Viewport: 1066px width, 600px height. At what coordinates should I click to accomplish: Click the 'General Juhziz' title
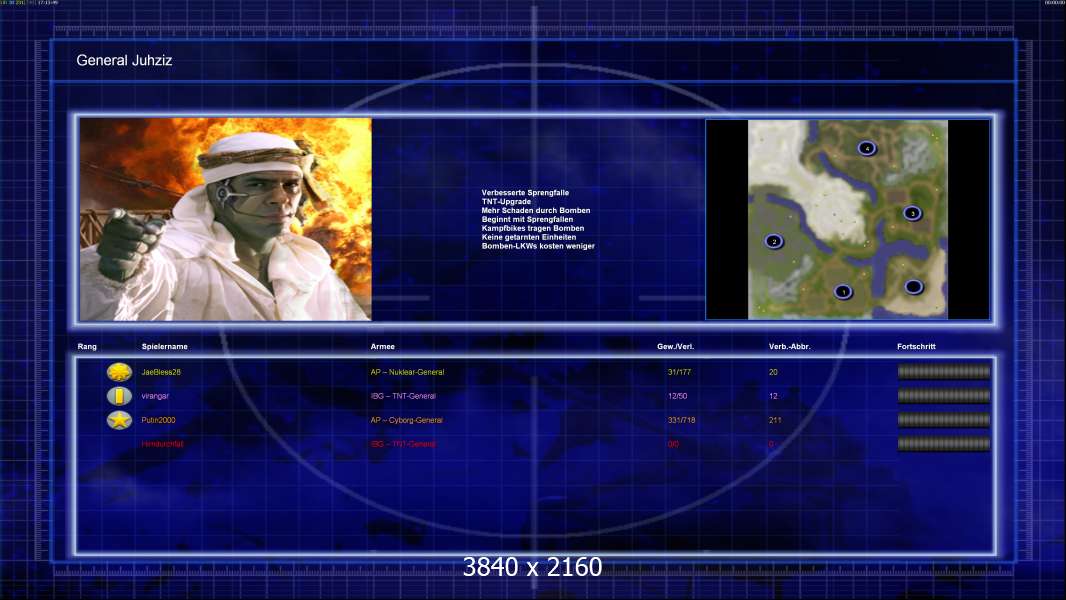point(124,60)
